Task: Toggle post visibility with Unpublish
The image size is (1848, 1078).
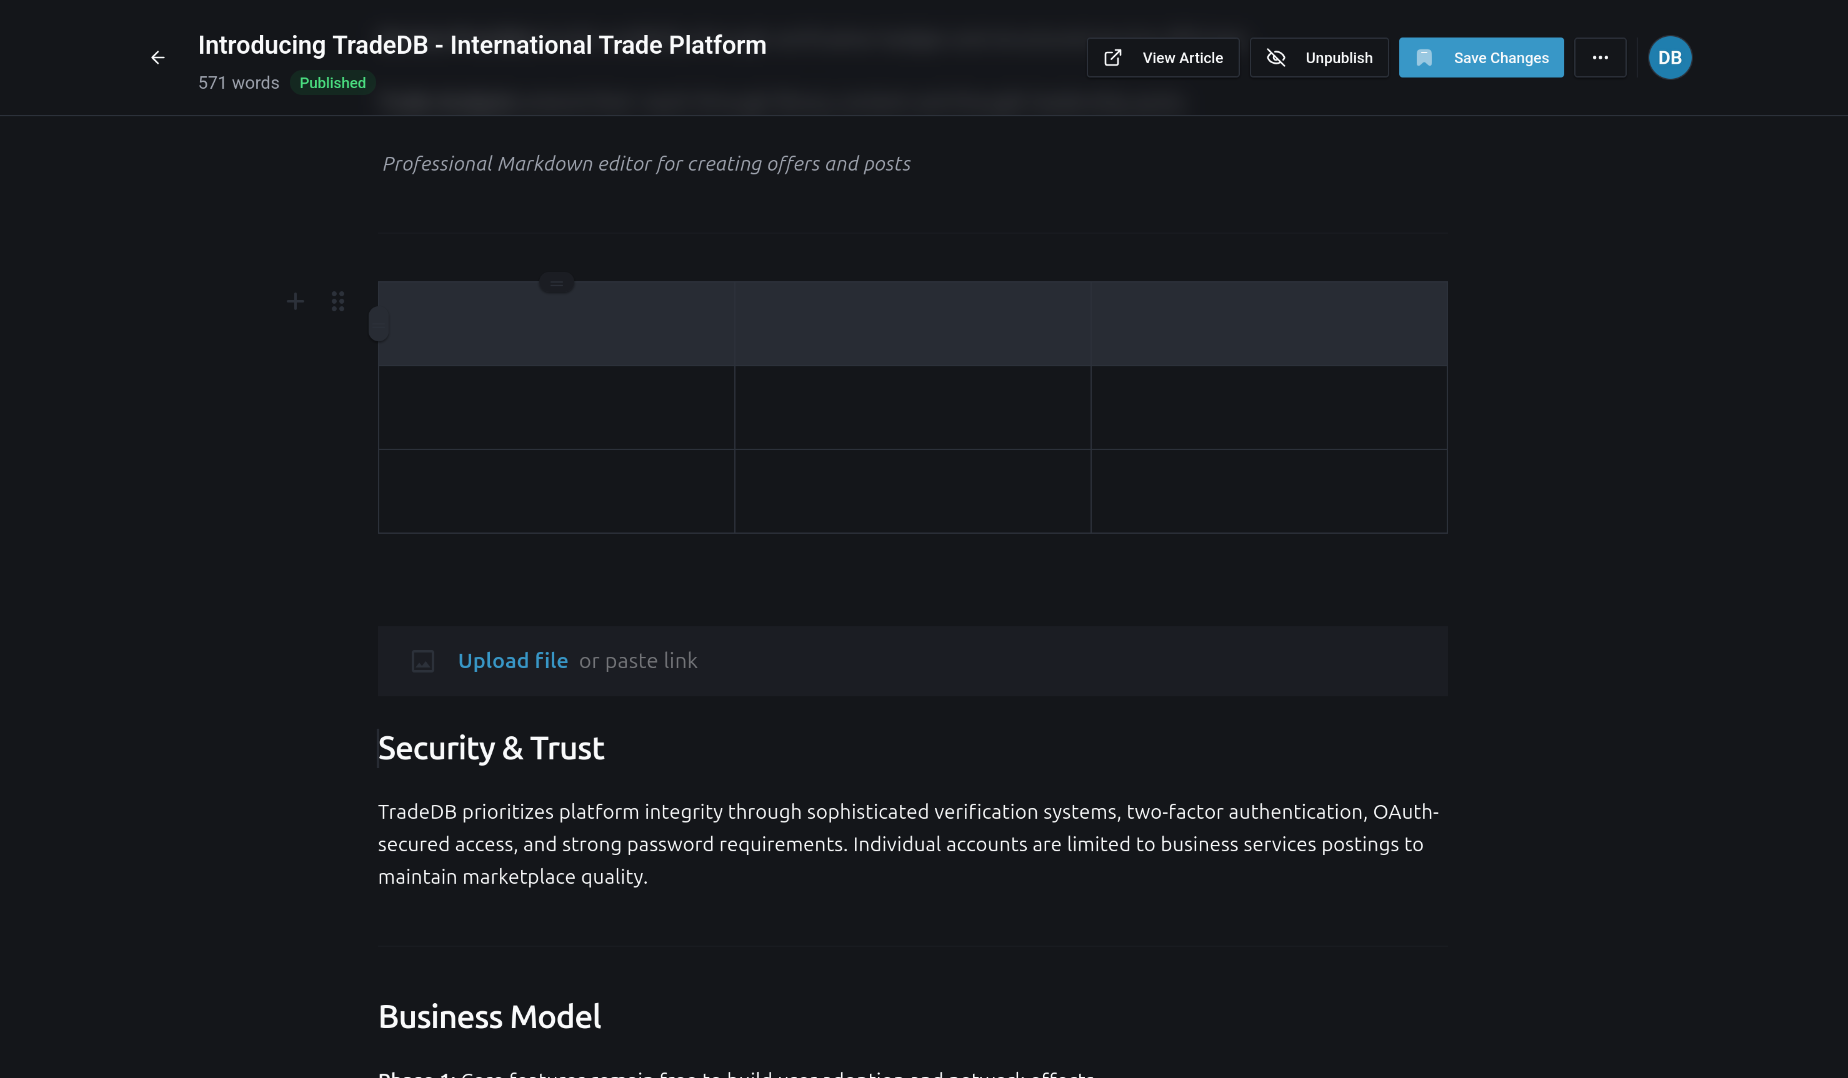Action: coord(1319,57)
